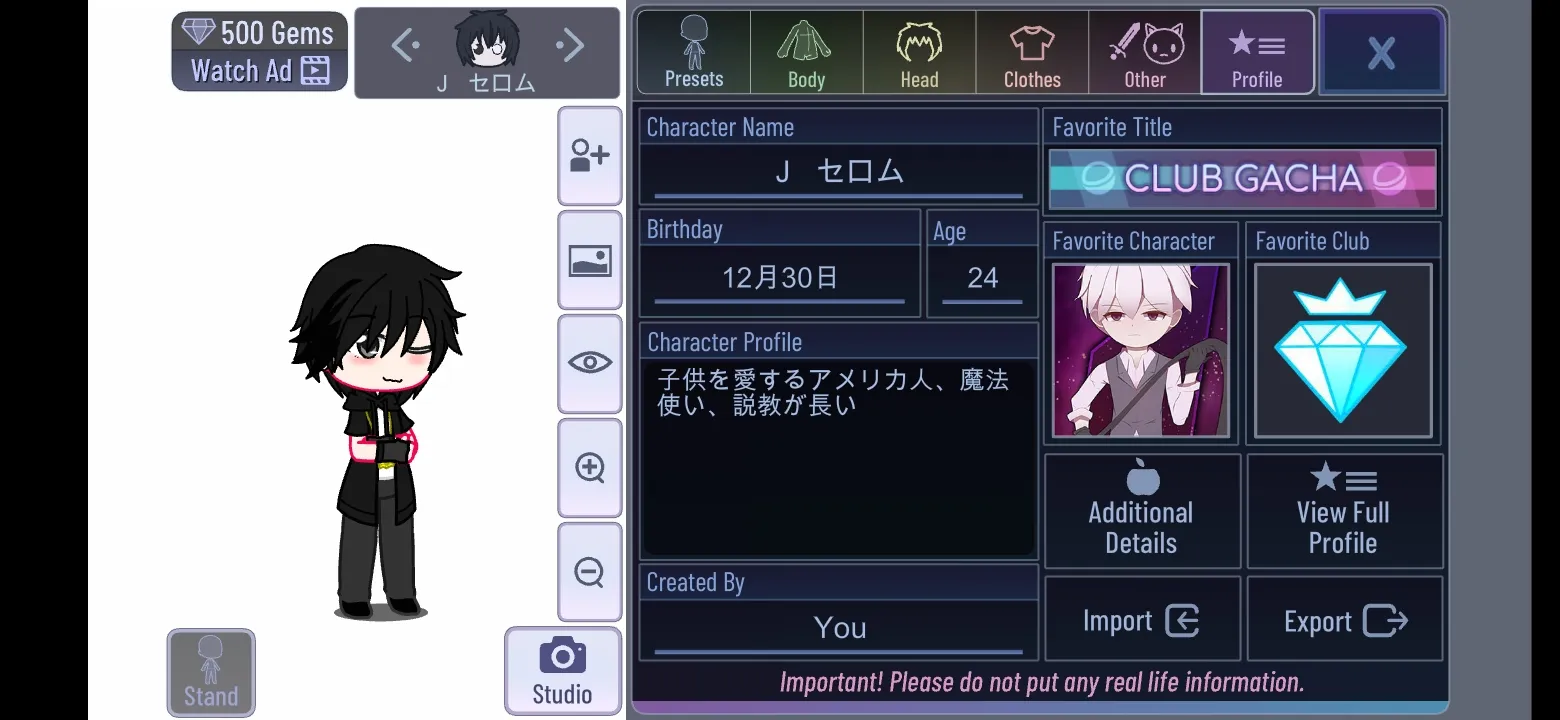The width and height of the screenshot is (1560, 720).
Task: Toggle the eye visibility icon
Action: [589, 363]
